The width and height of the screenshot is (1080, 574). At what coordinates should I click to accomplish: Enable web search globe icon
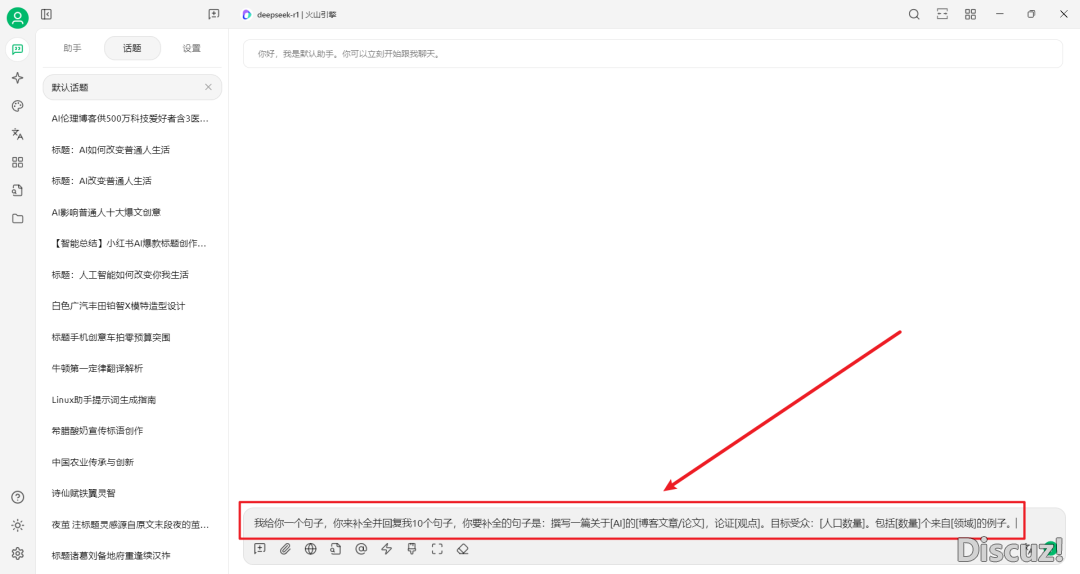[x=311, y=548]
